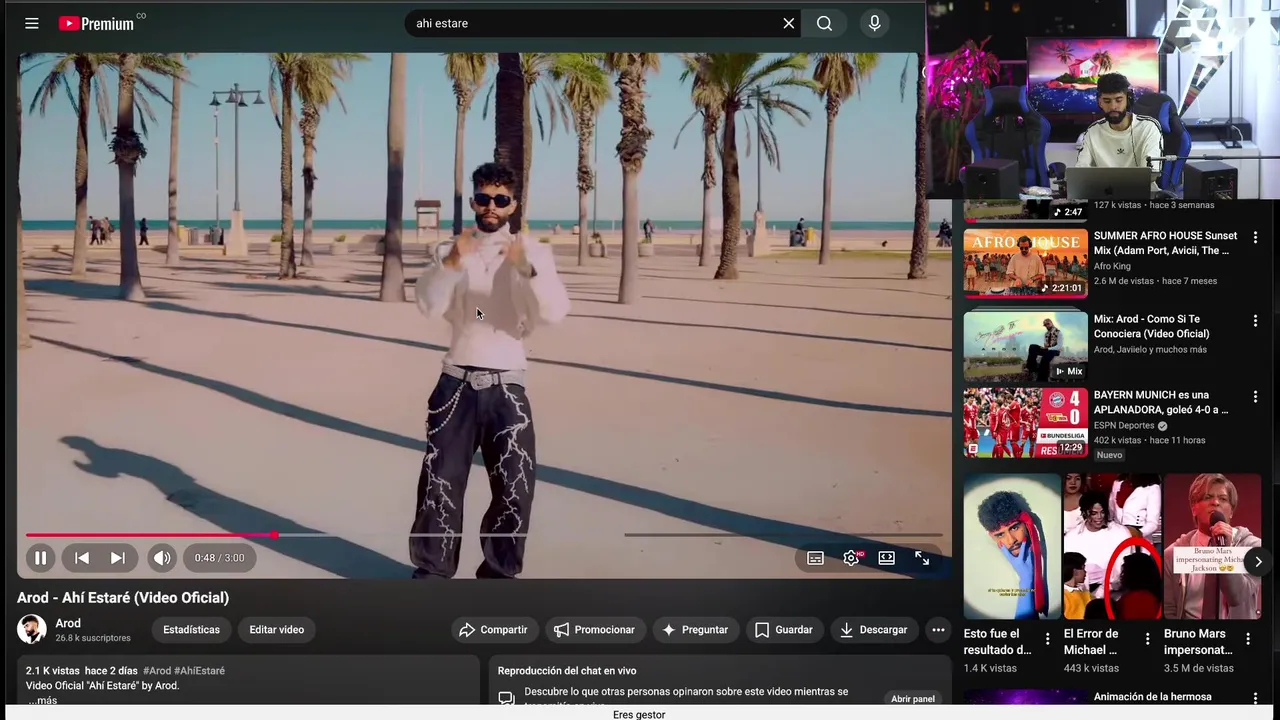
Task: Enter fullscreen mode
Action: (922, 558)
